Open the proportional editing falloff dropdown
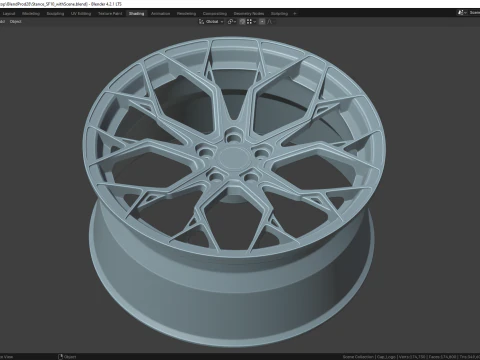 271,22
